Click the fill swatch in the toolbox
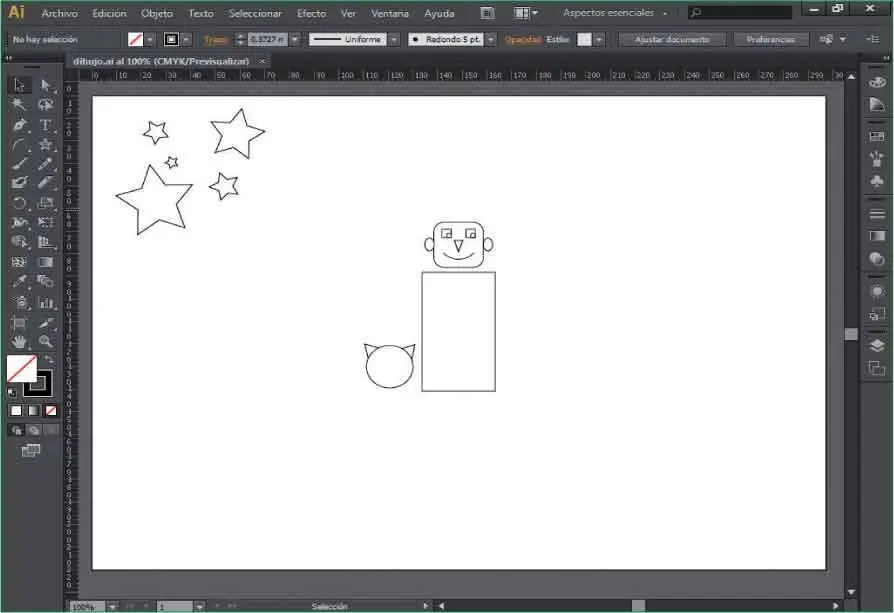 [22, 368]
